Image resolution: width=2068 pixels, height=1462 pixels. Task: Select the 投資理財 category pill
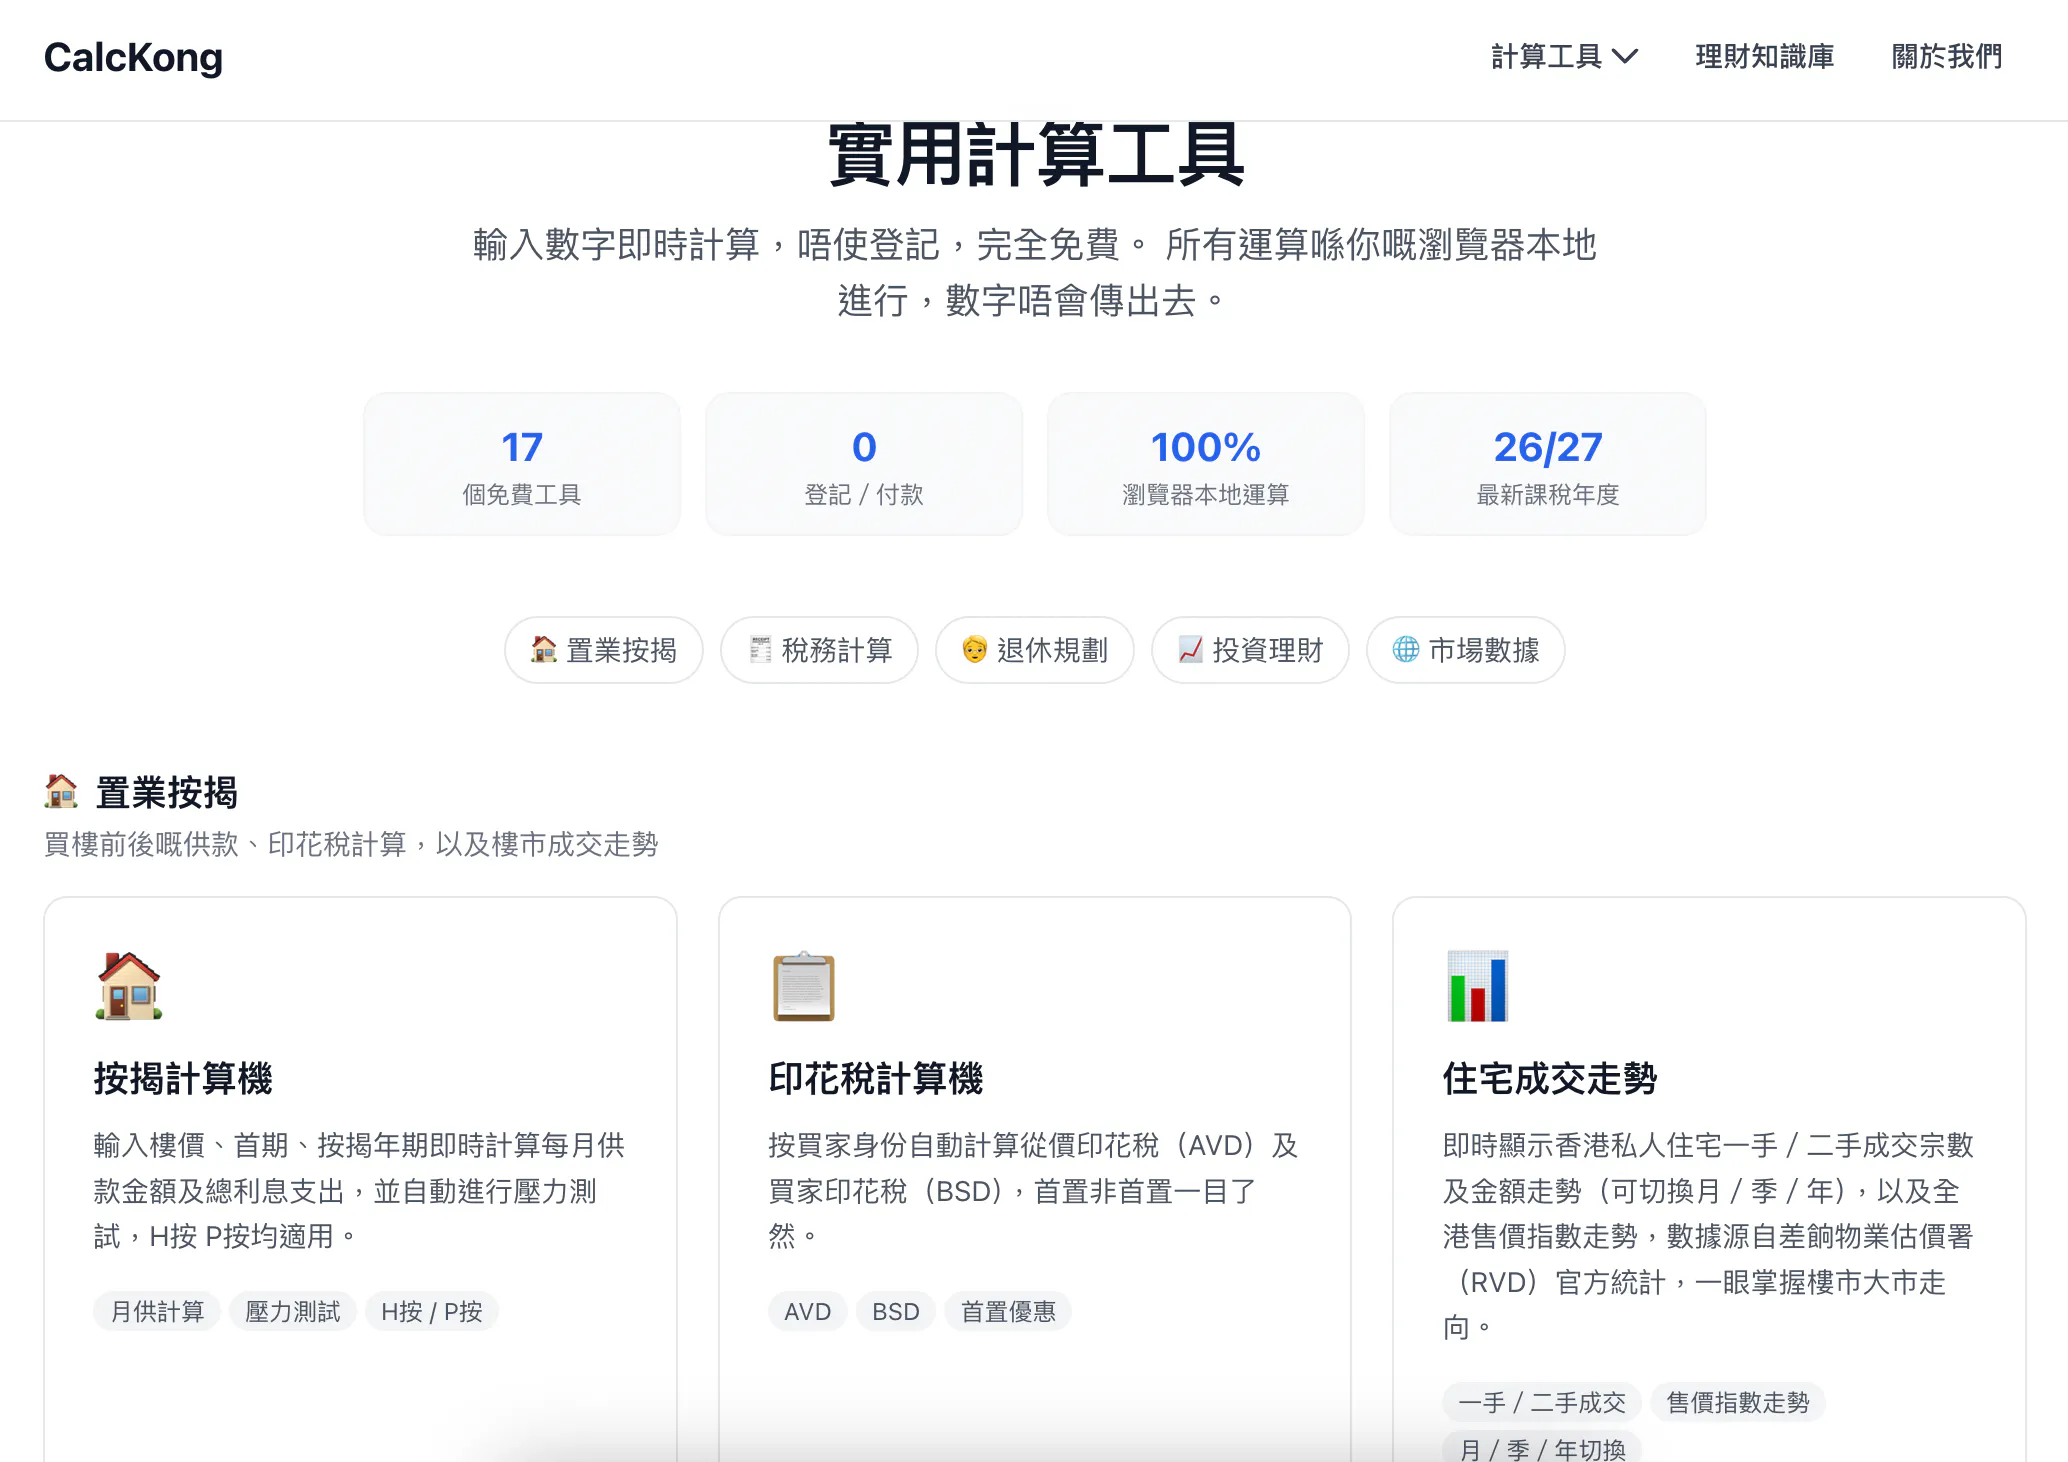pos(1251,650)
